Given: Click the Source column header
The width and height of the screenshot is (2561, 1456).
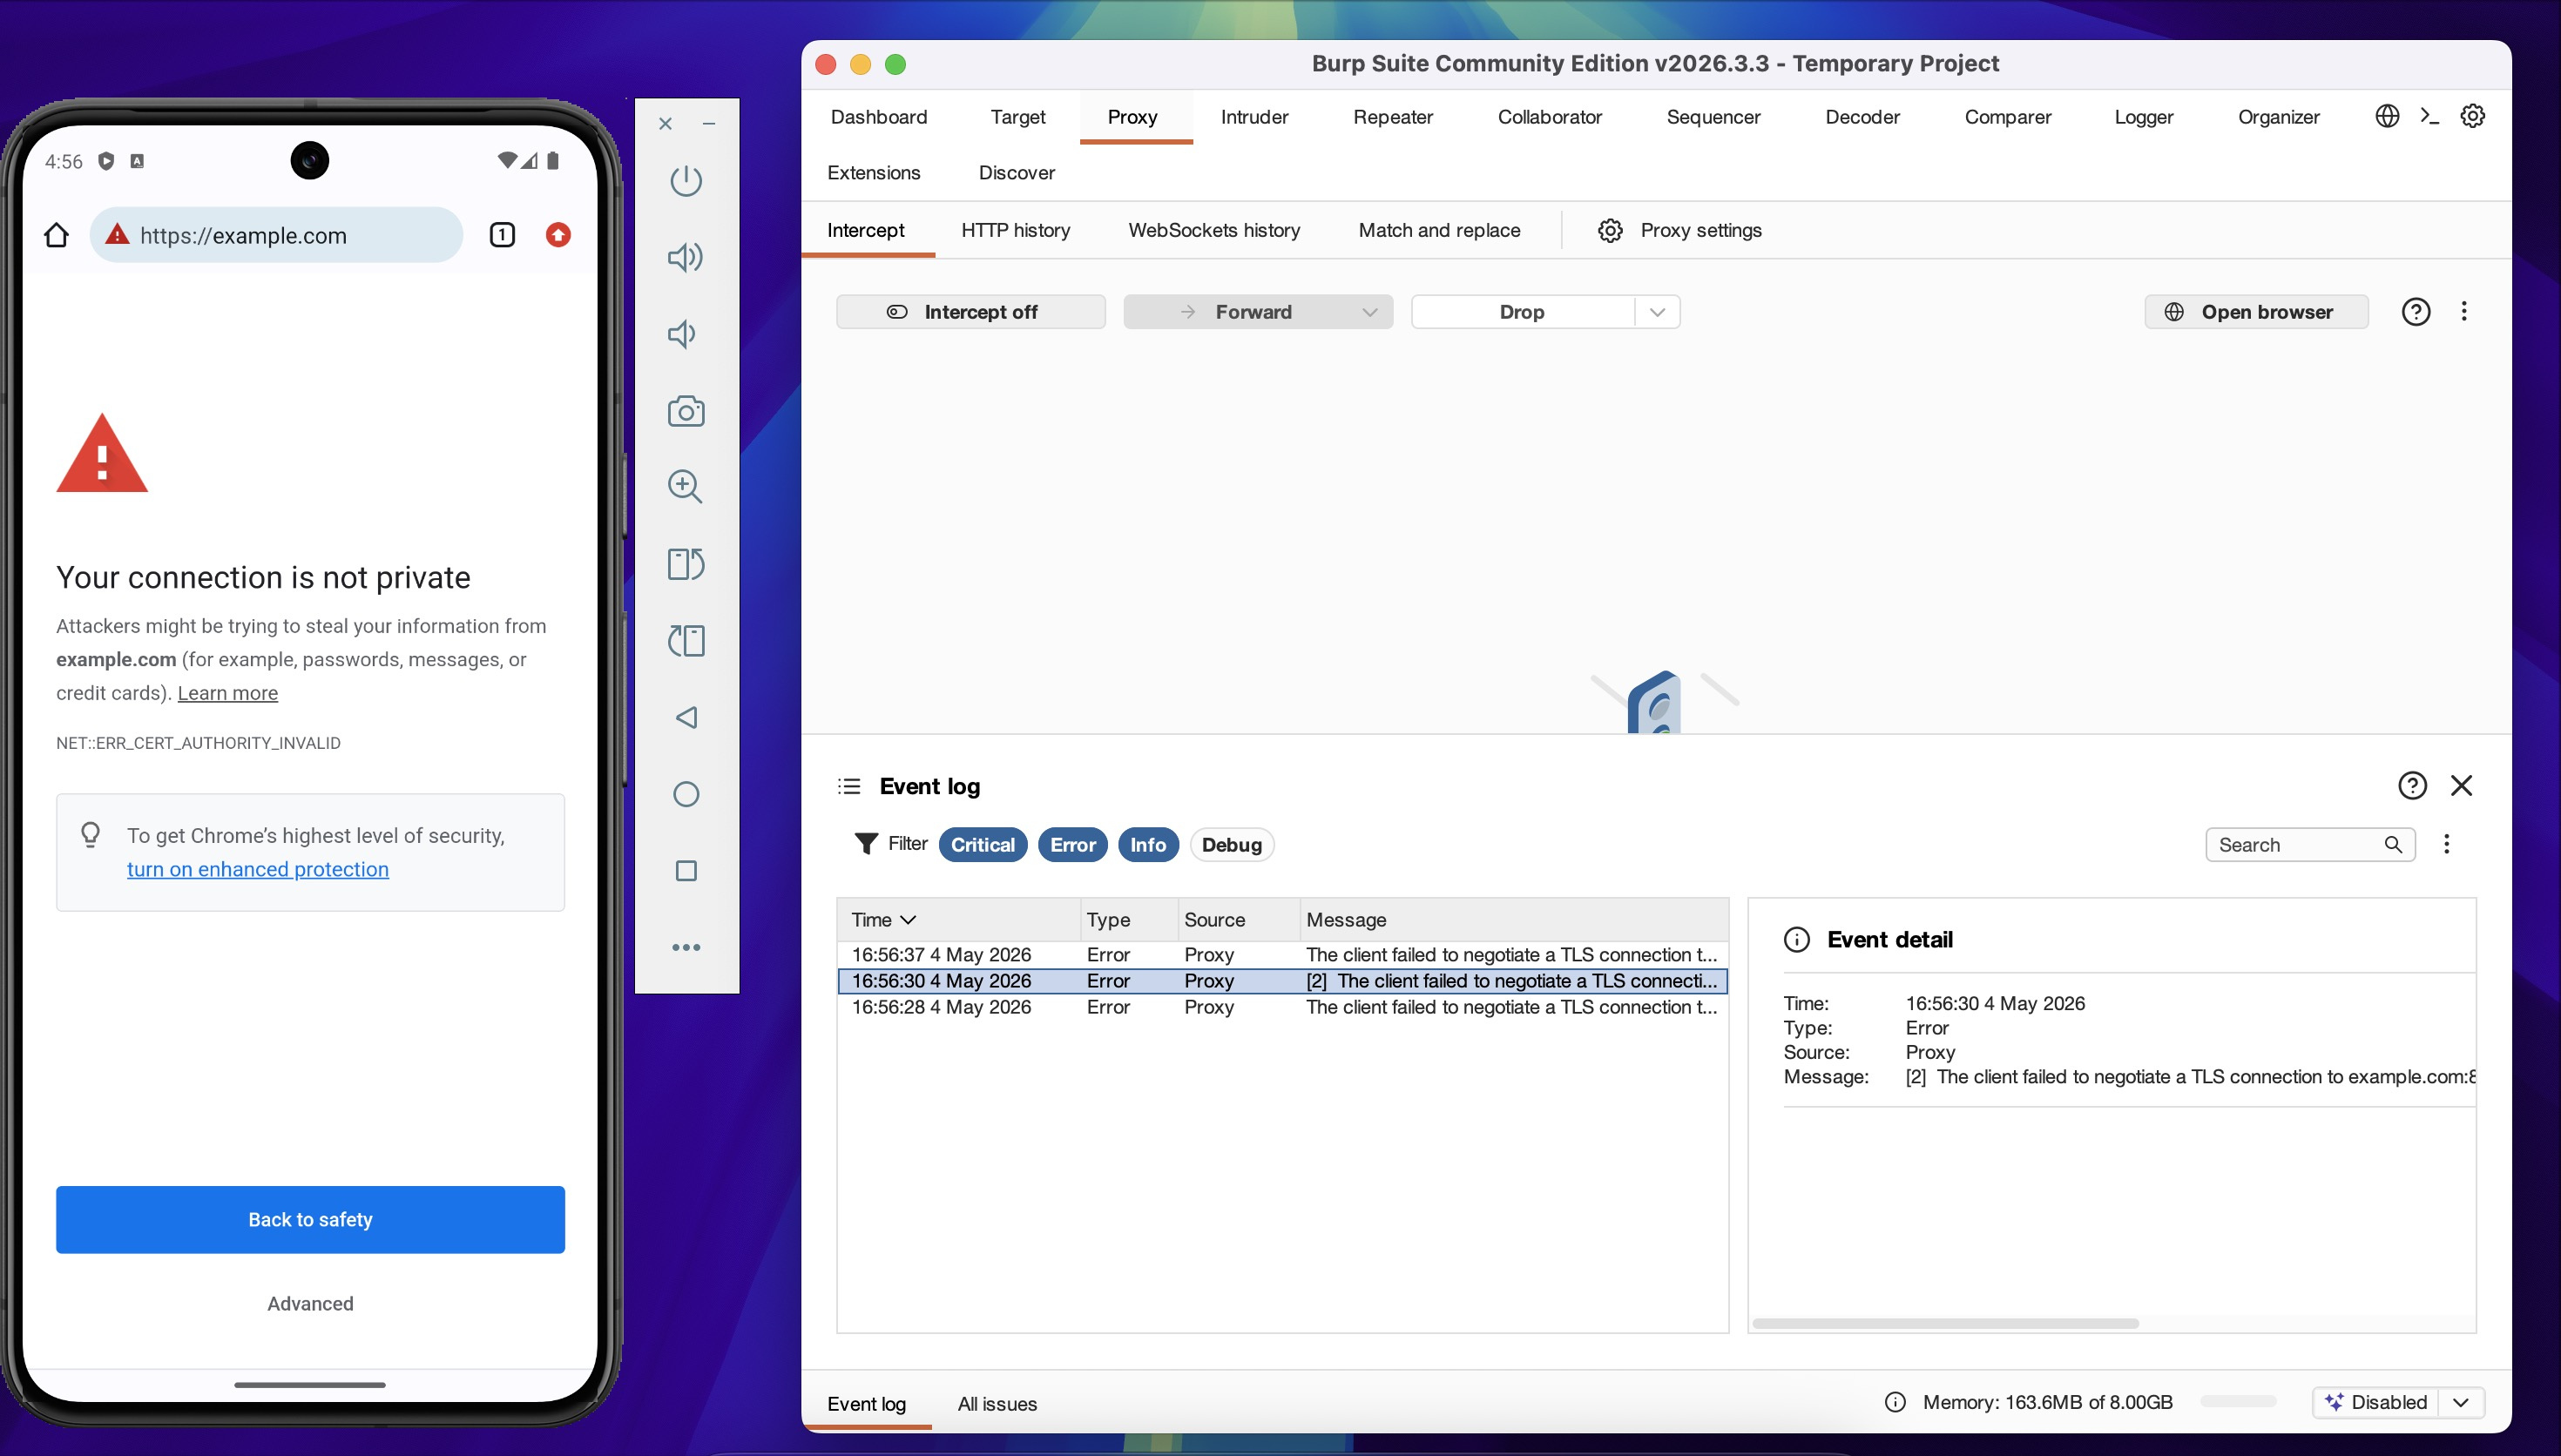Looking at the screenshot, I should coord(1238,920).
